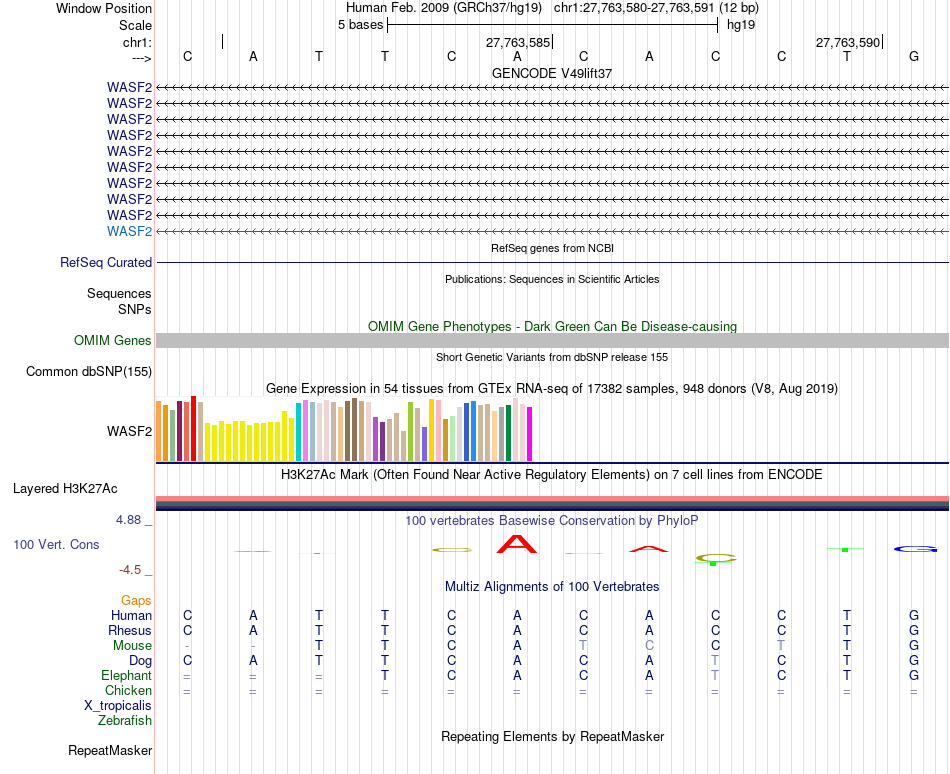
Task: Click the cyan GTEx expression bar
Action: point(298,432)
